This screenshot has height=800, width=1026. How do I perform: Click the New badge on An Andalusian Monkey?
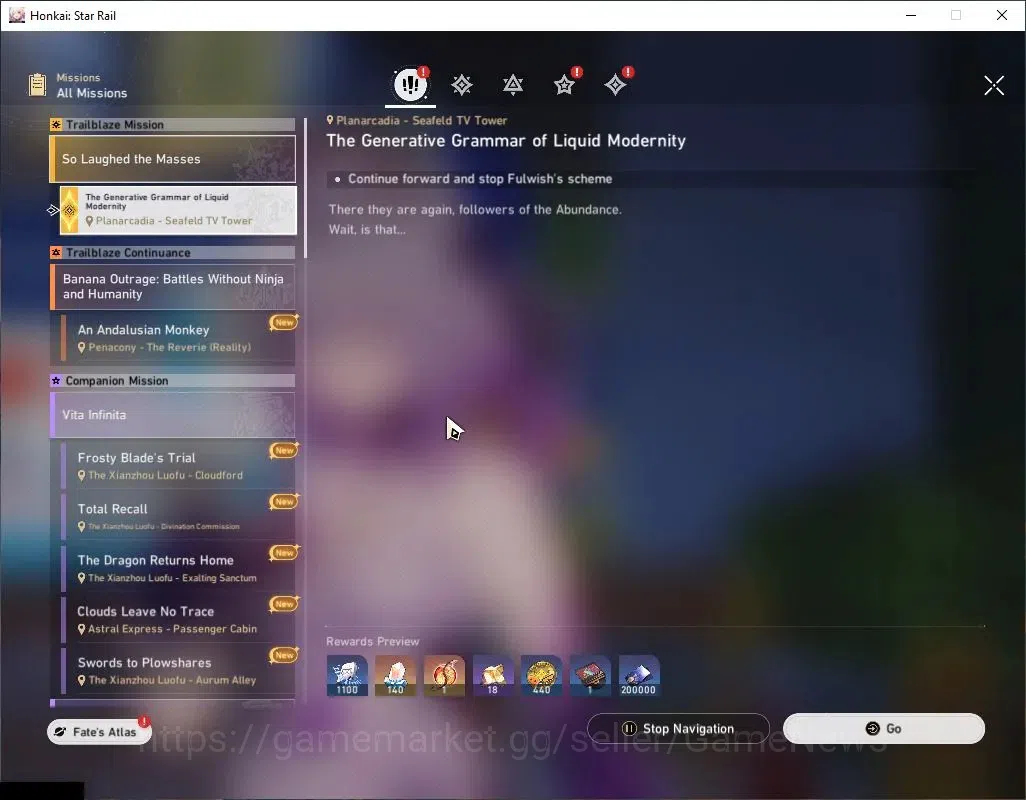tap(284, 322)
